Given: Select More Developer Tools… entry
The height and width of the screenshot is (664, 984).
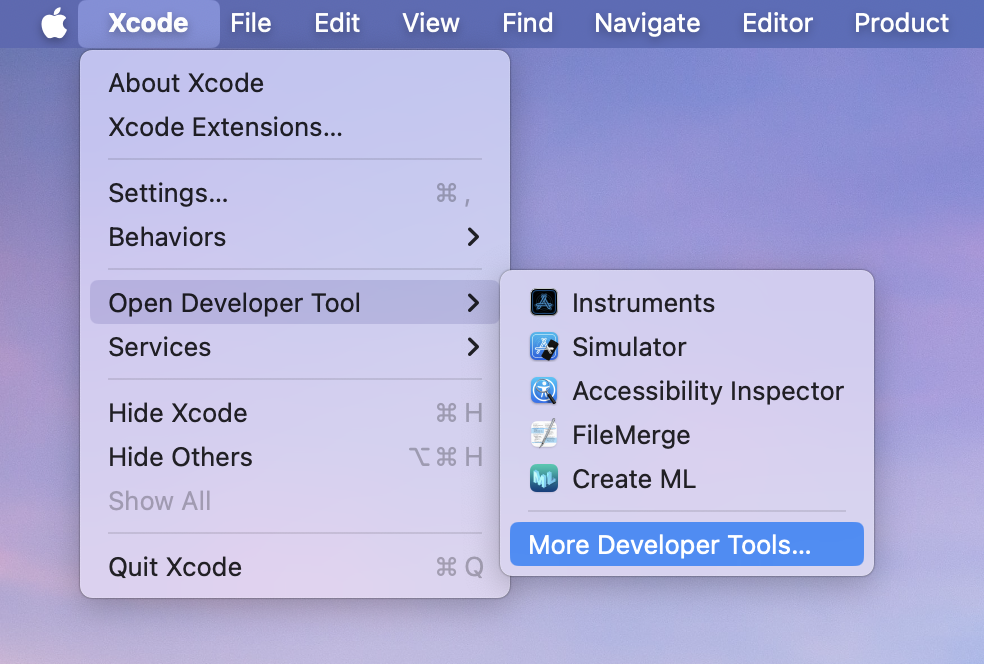Looking at the screenshot, I should pyautogui.click(x=669, y=545).
